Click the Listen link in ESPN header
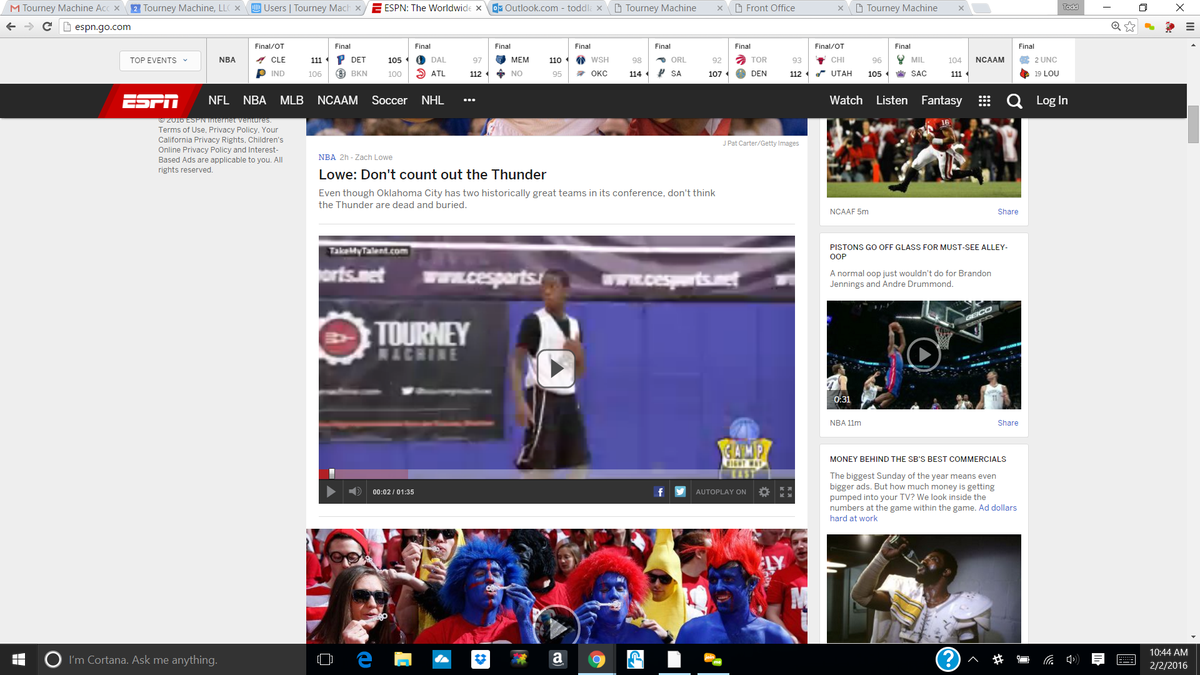The height and width of the screenshot is (675, 1200). [x=892, y=100]
